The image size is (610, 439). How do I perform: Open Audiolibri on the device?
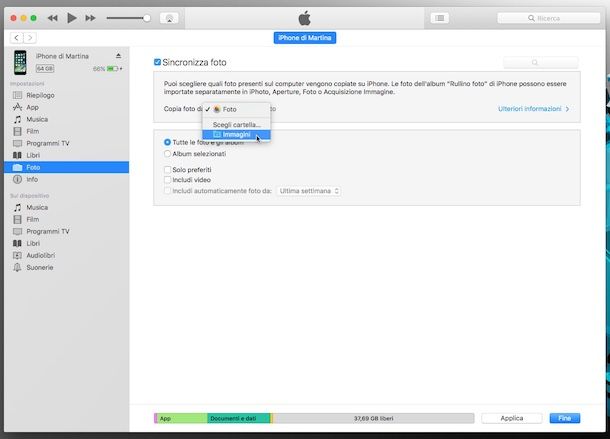(67, 255)
